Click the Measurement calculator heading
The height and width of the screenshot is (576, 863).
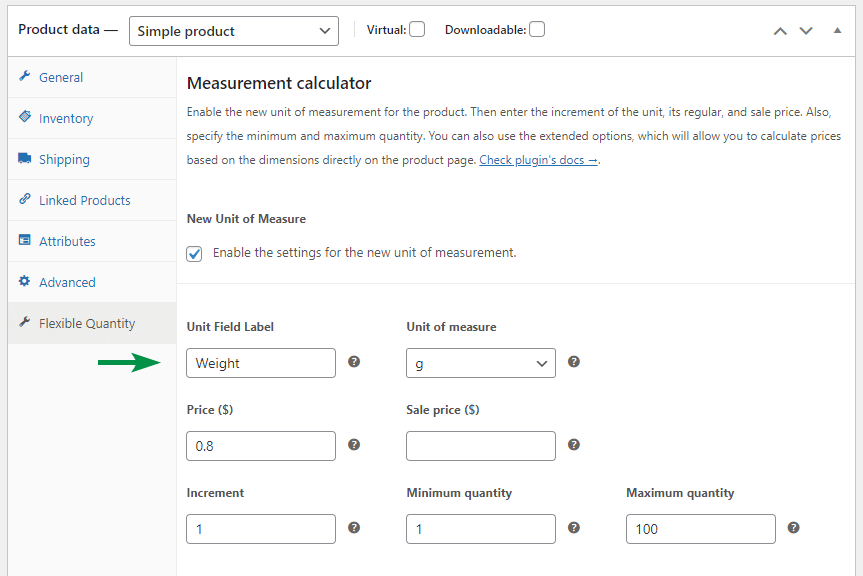(x=279, y=83)
